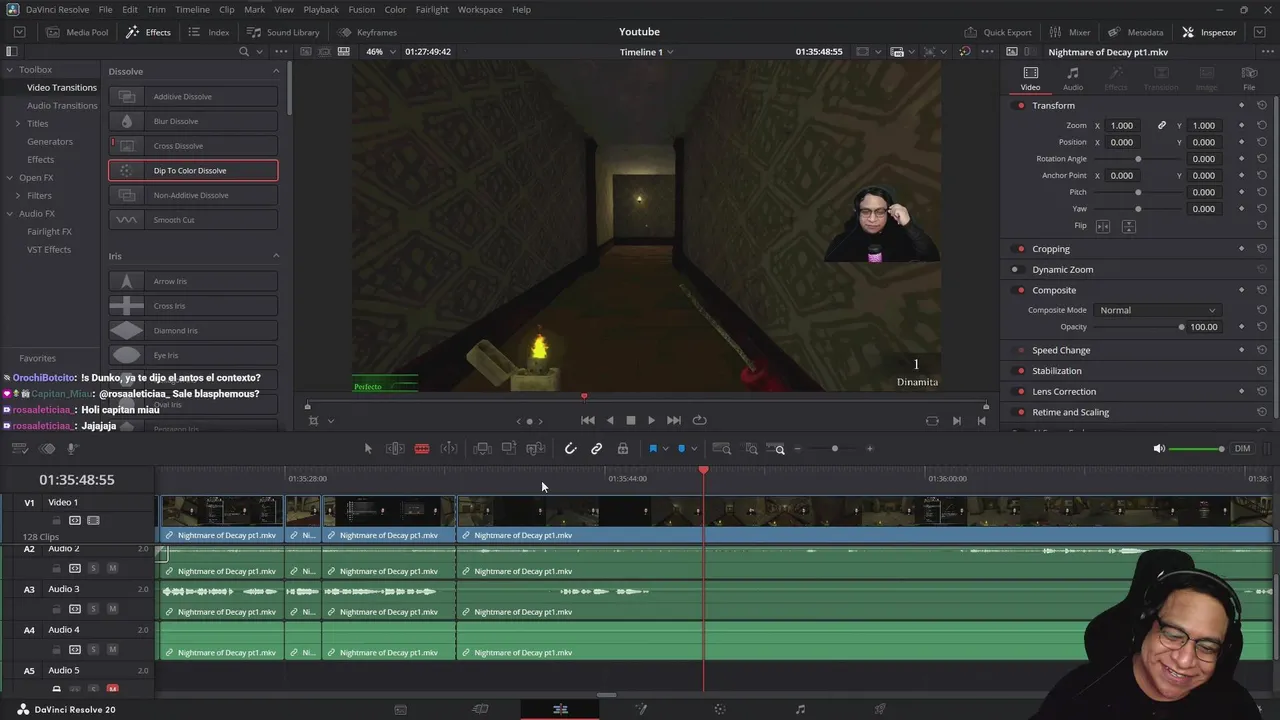Open the Deliver page rocket icon

(x=880, y=709)
